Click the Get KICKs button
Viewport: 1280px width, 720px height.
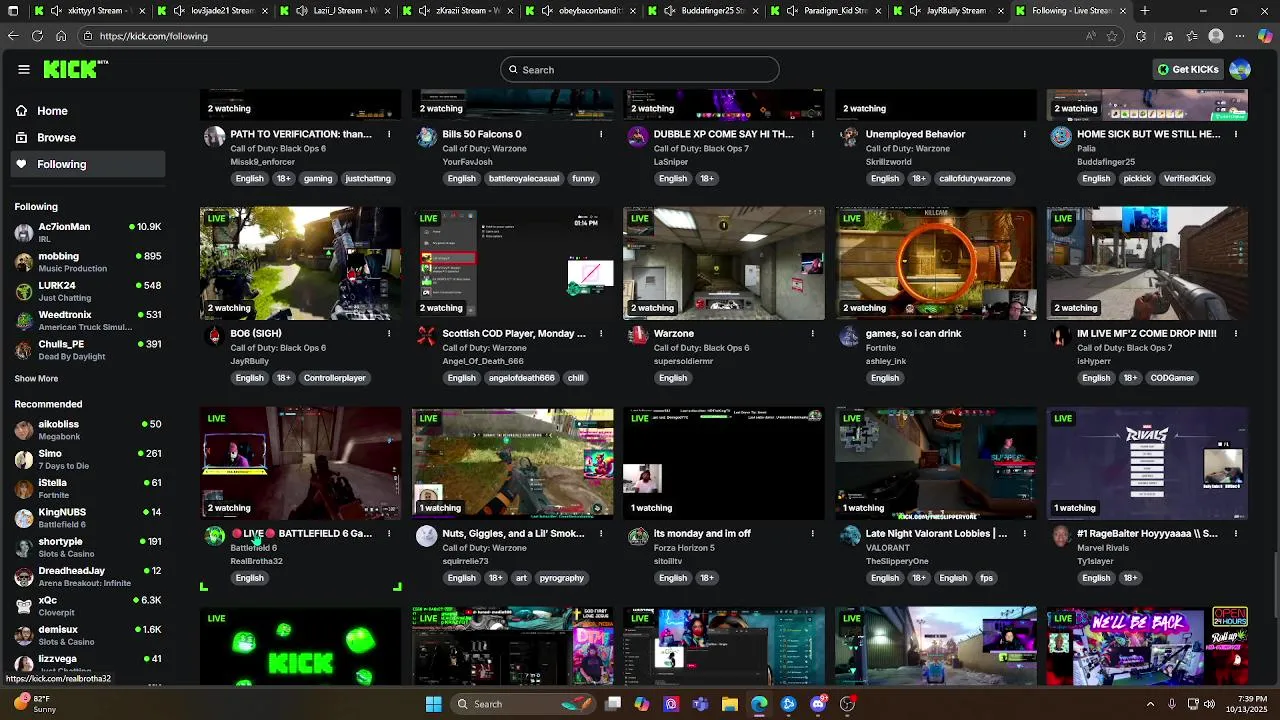point(1188,69)
